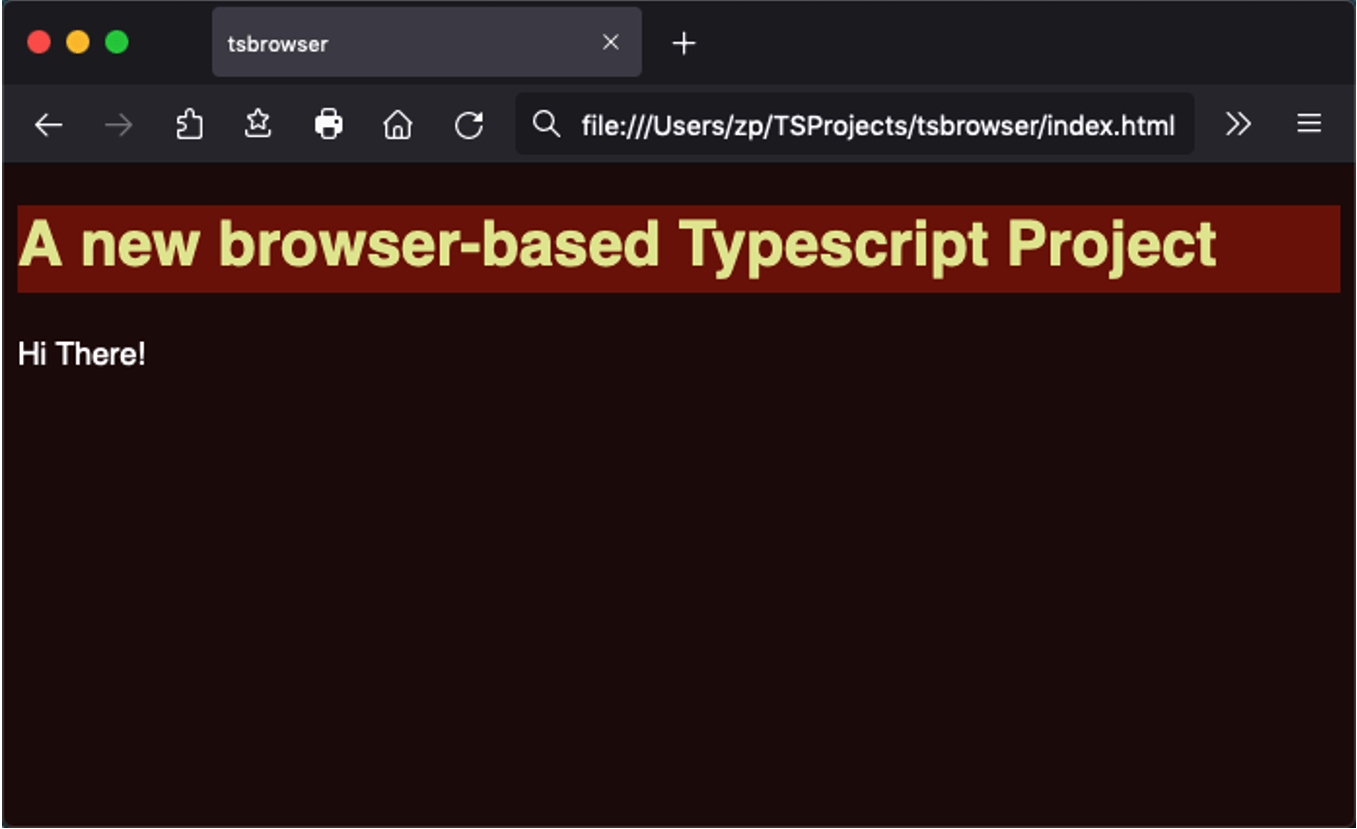
Task: Click the print page icon
Action: coord(329,124)
